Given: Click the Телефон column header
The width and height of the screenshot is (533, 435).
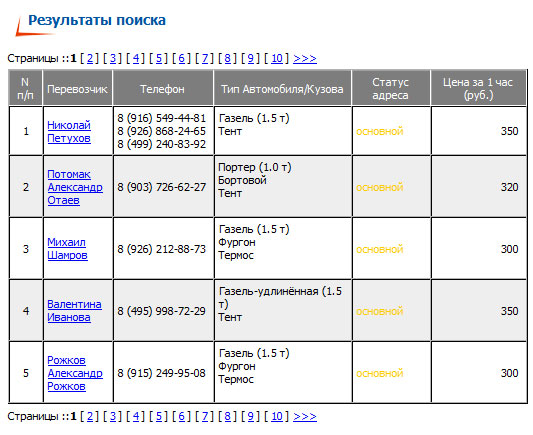Looking at the screenshot, I should (163, 89).
